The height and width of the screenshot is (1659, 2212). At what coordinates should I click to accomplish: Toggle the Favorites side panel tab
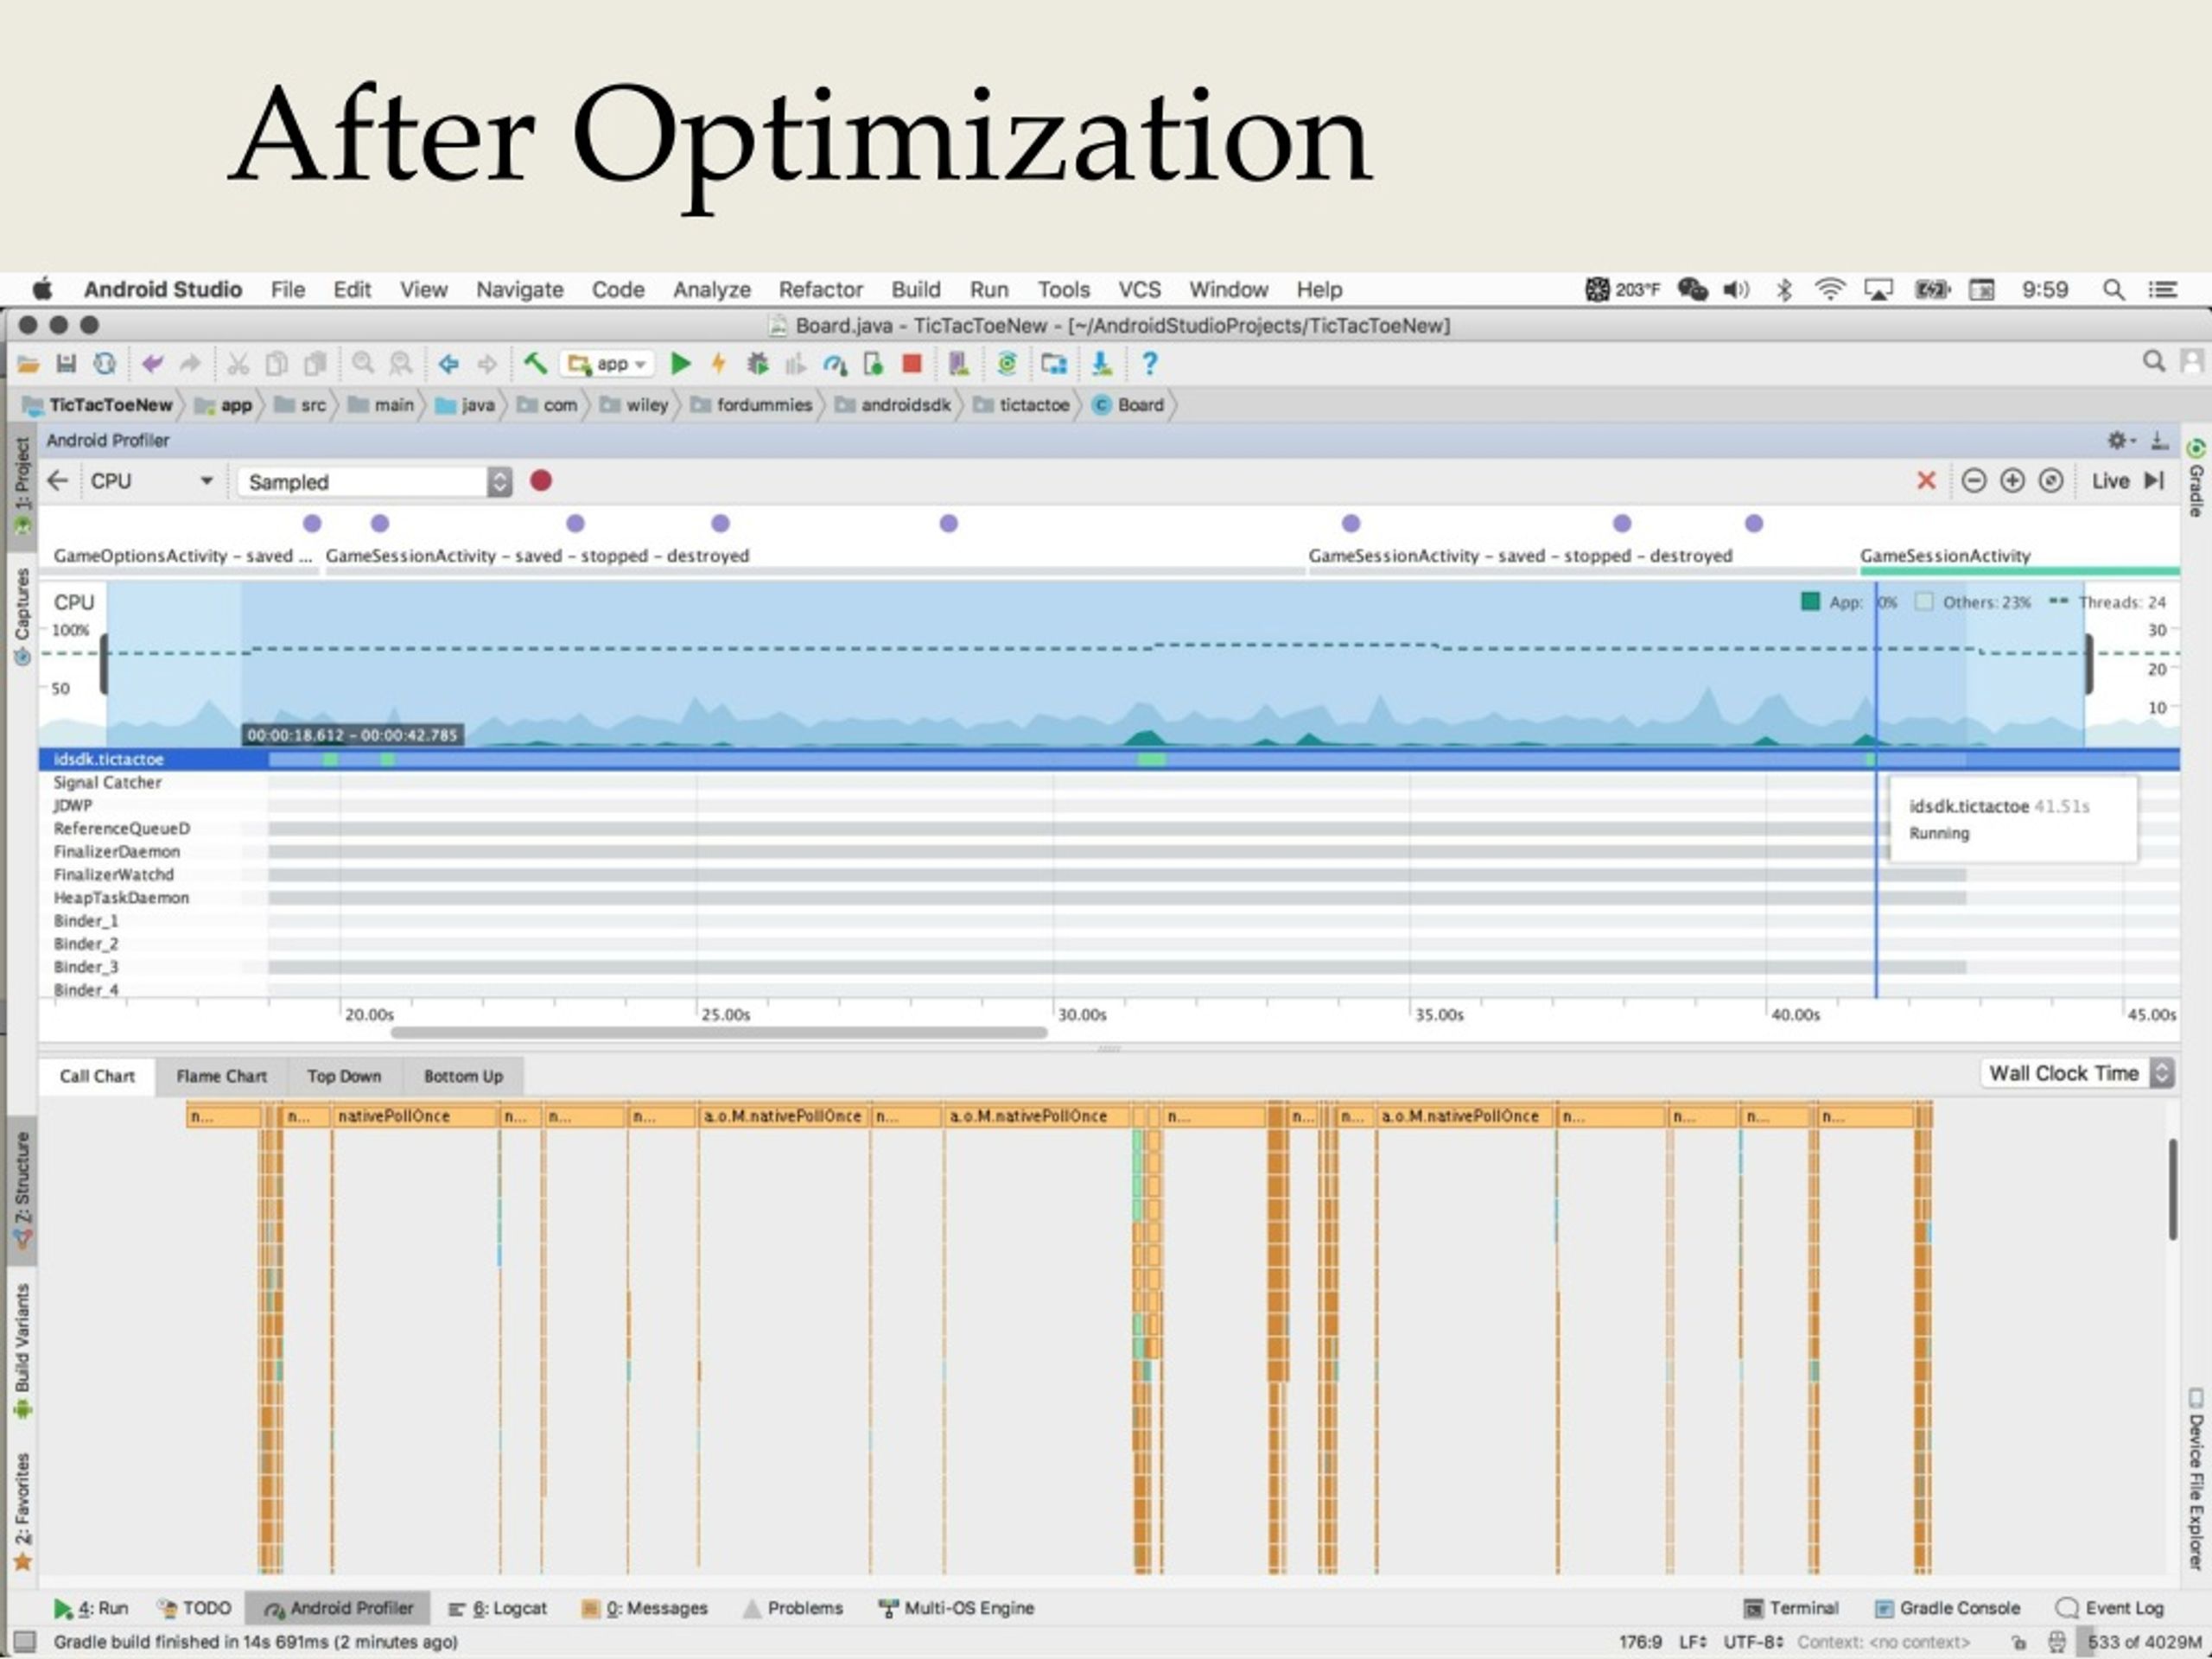point(22,1510)
